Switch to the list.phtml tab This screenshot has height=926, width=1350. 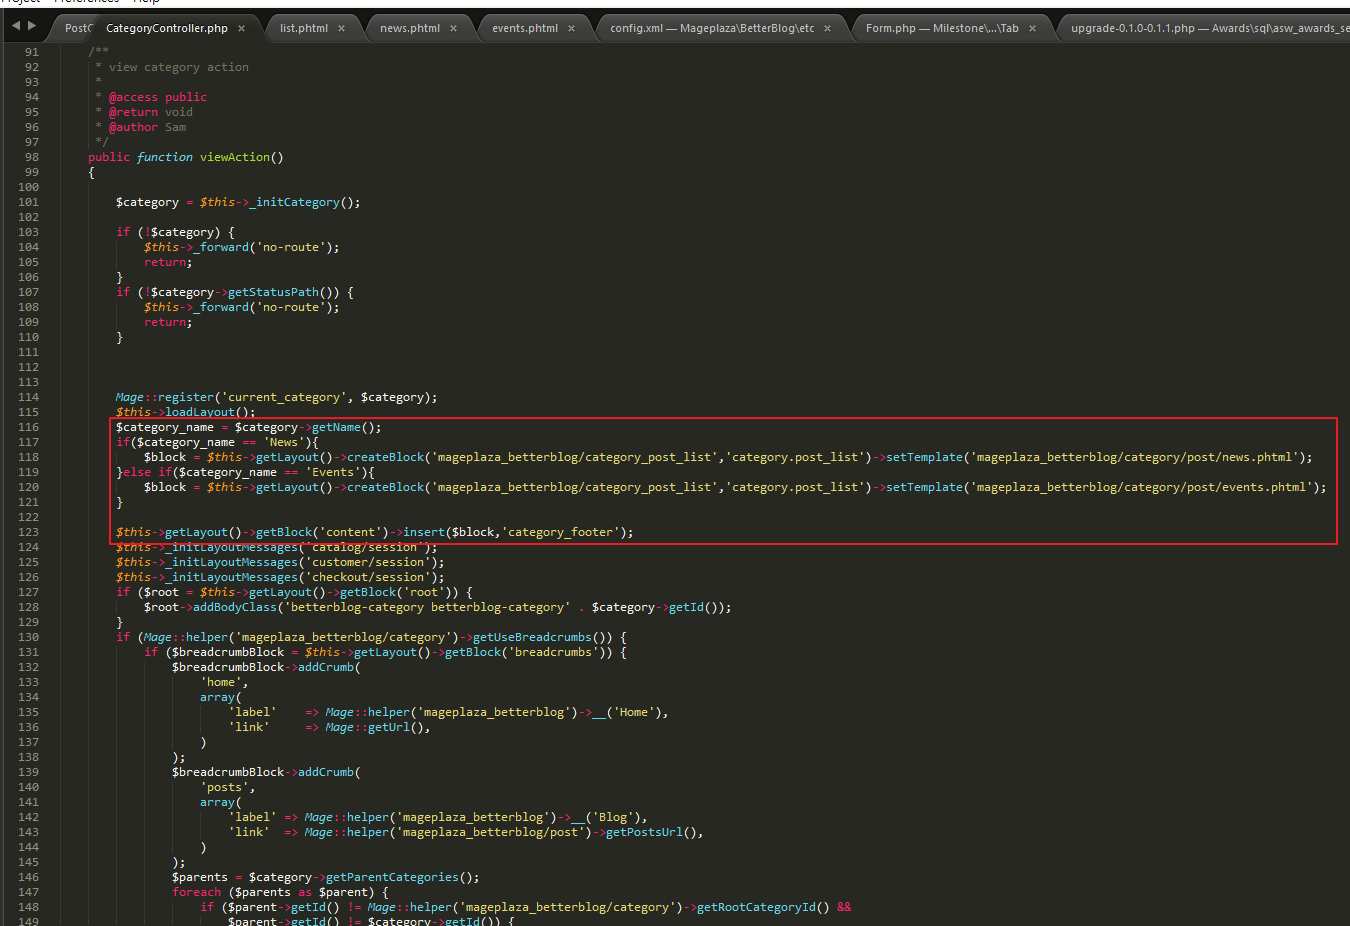click(x=303, y=29)
